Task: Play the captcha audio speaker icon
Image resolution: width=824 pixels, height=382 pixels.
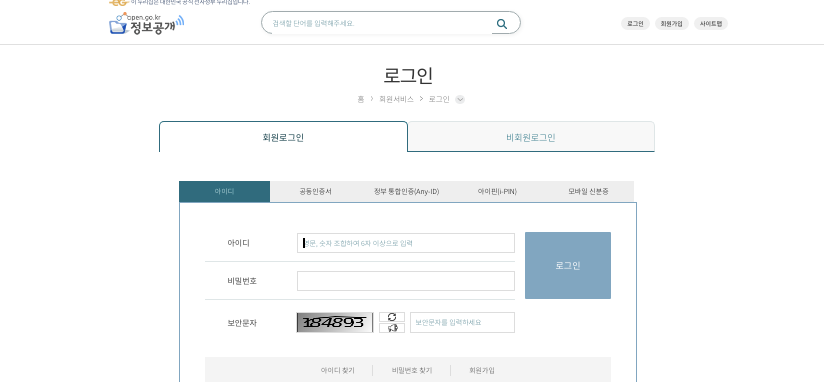Action: [392, 328]
